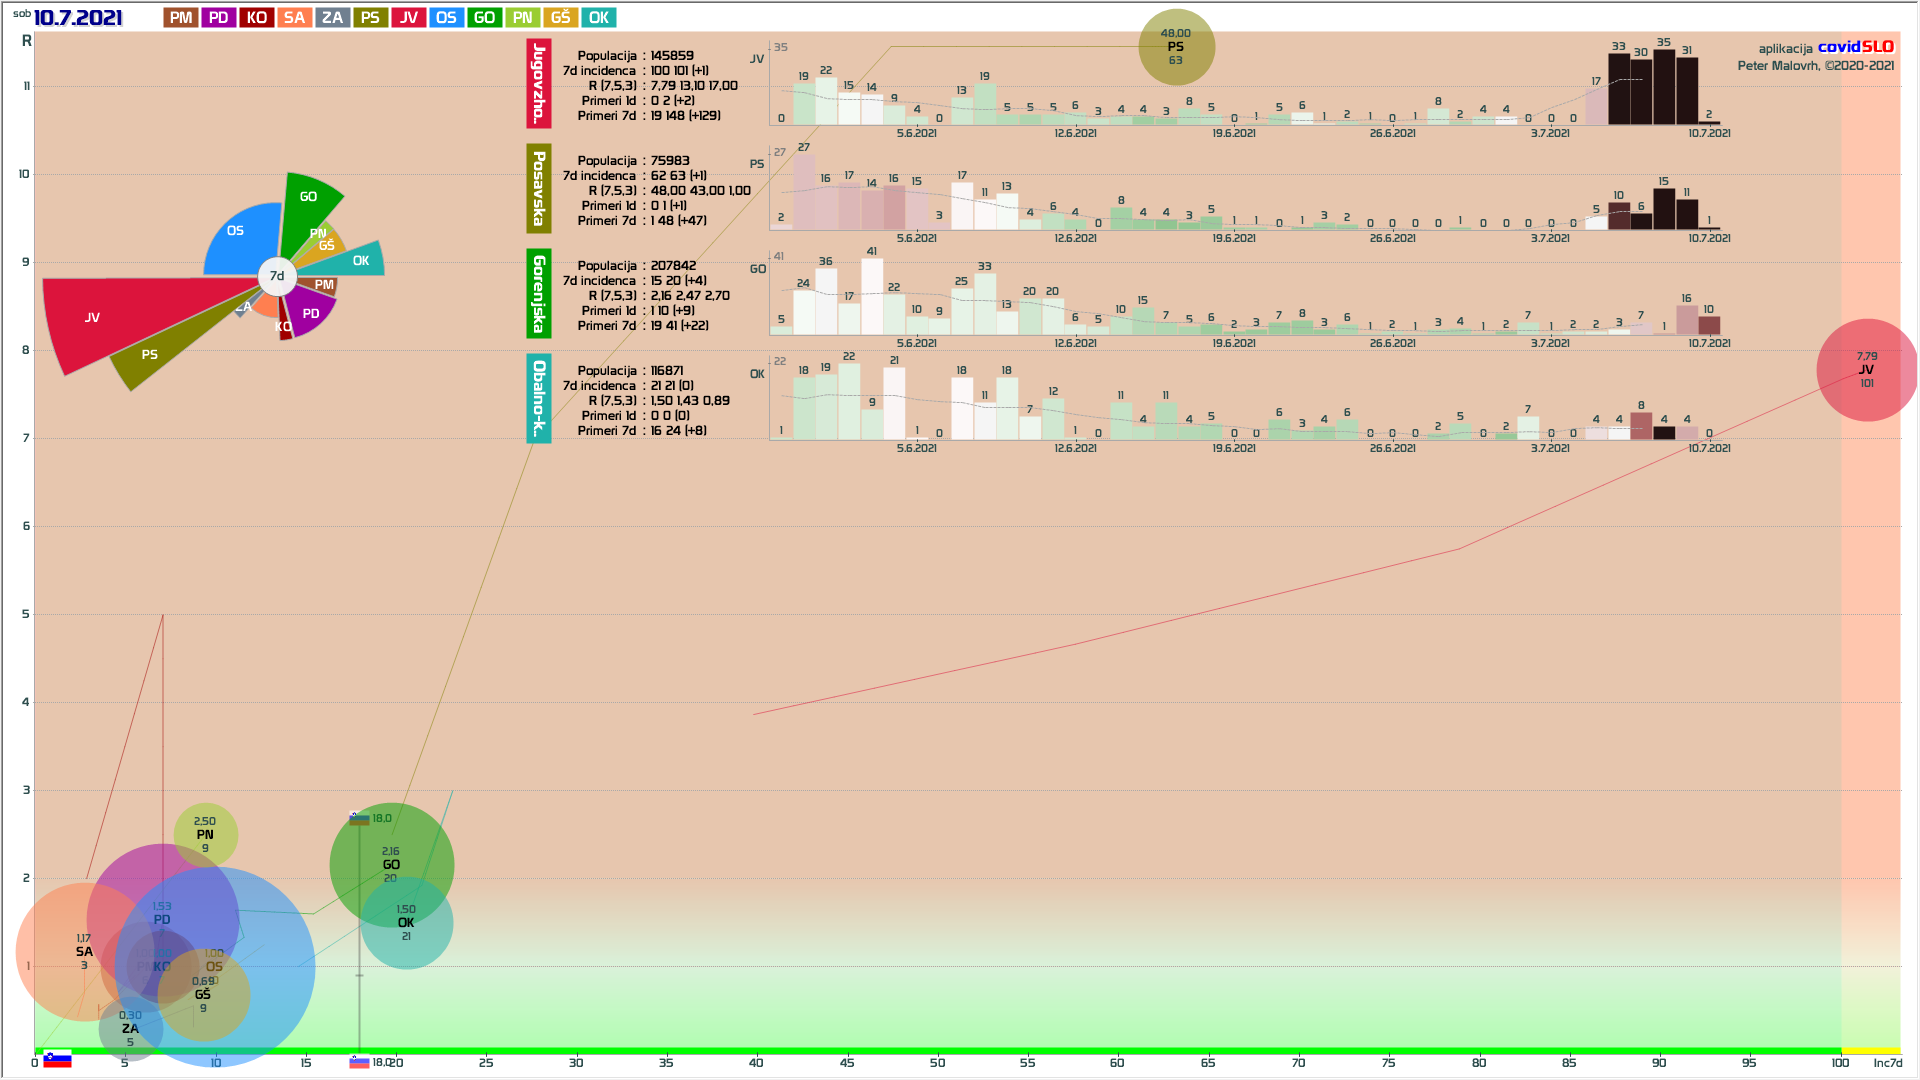Select the SA region tag
Screen dimensions: 1920x1080
point(294,18)
